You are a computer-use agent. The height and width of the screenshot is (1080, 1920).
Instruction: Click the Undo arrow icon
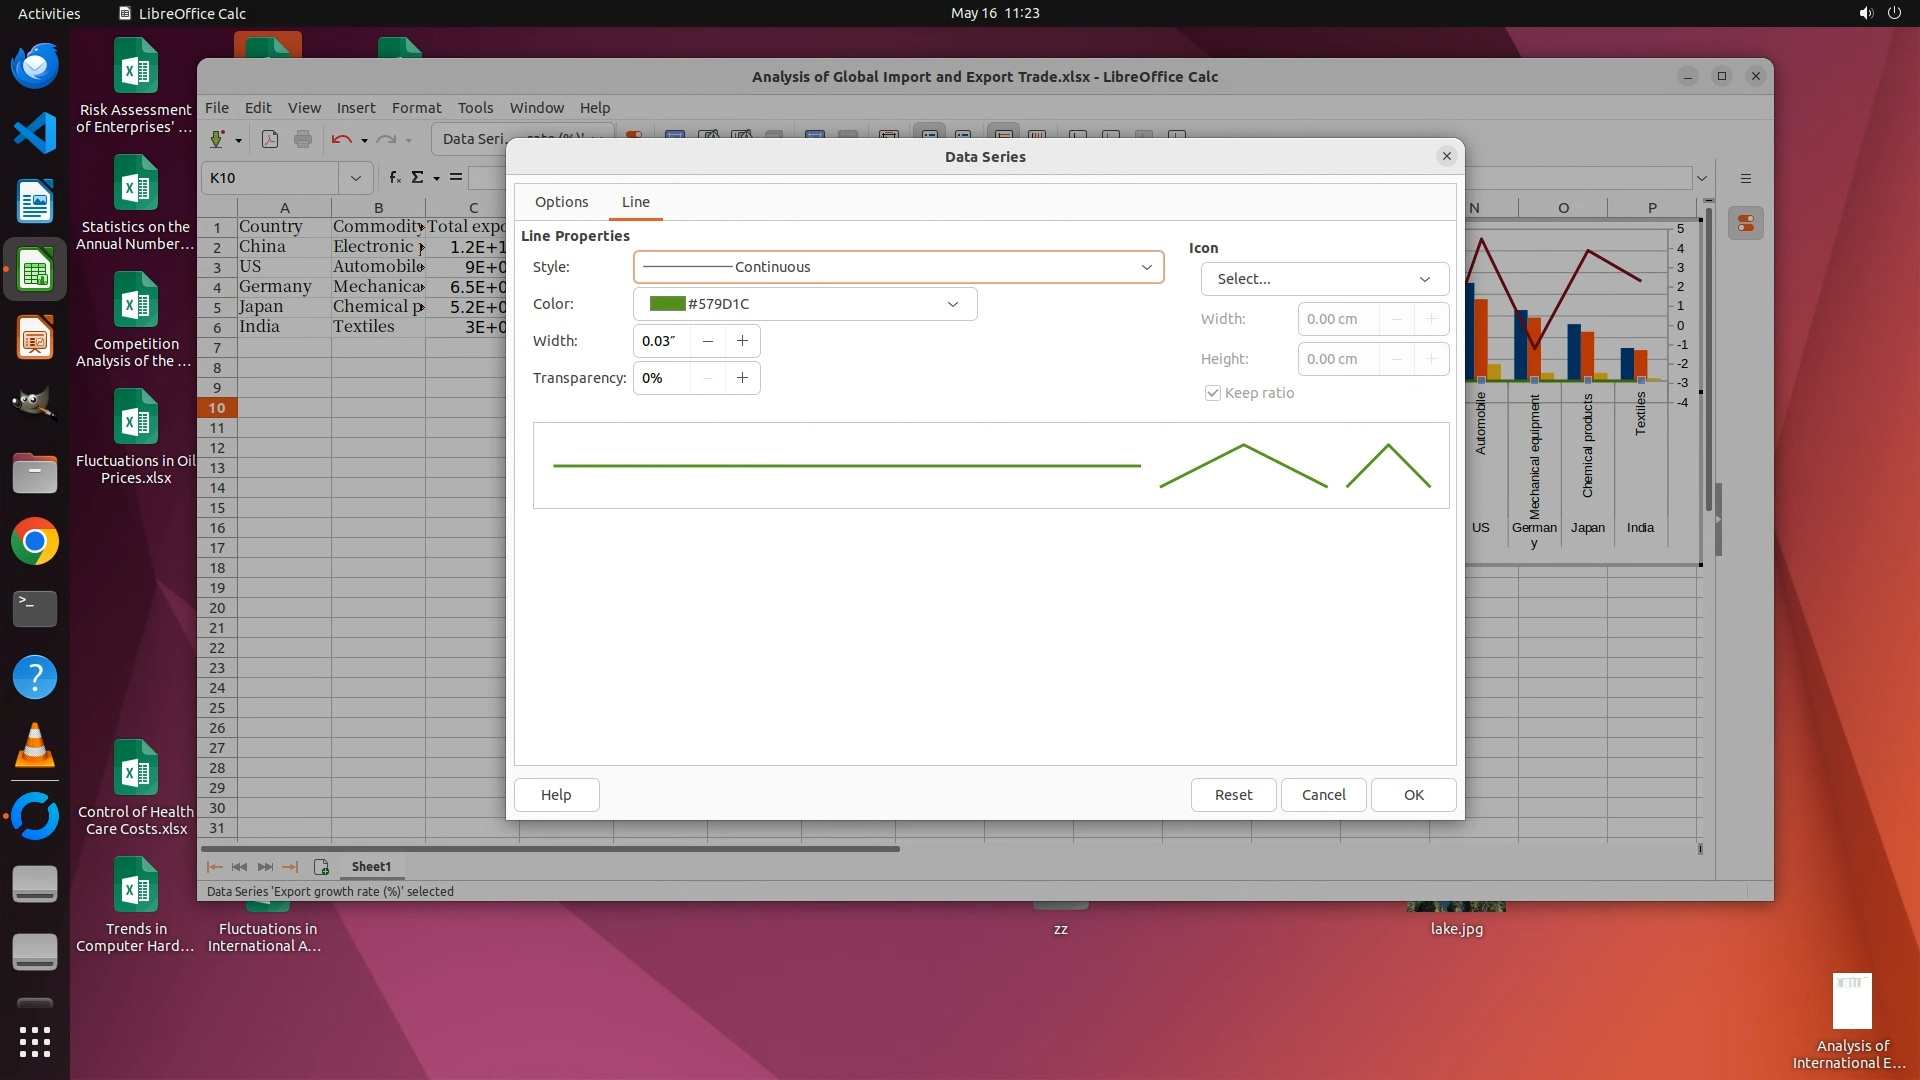tap(341, 139)
